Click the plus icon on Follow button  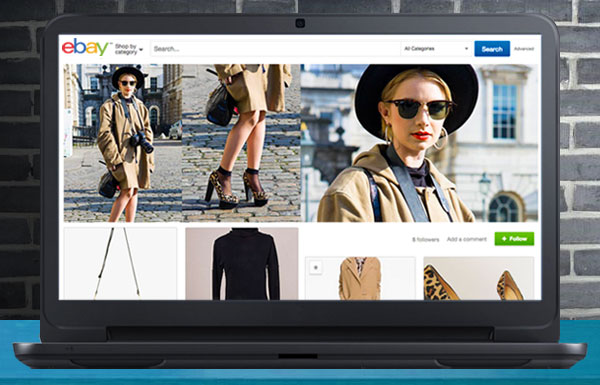point(504,239)
